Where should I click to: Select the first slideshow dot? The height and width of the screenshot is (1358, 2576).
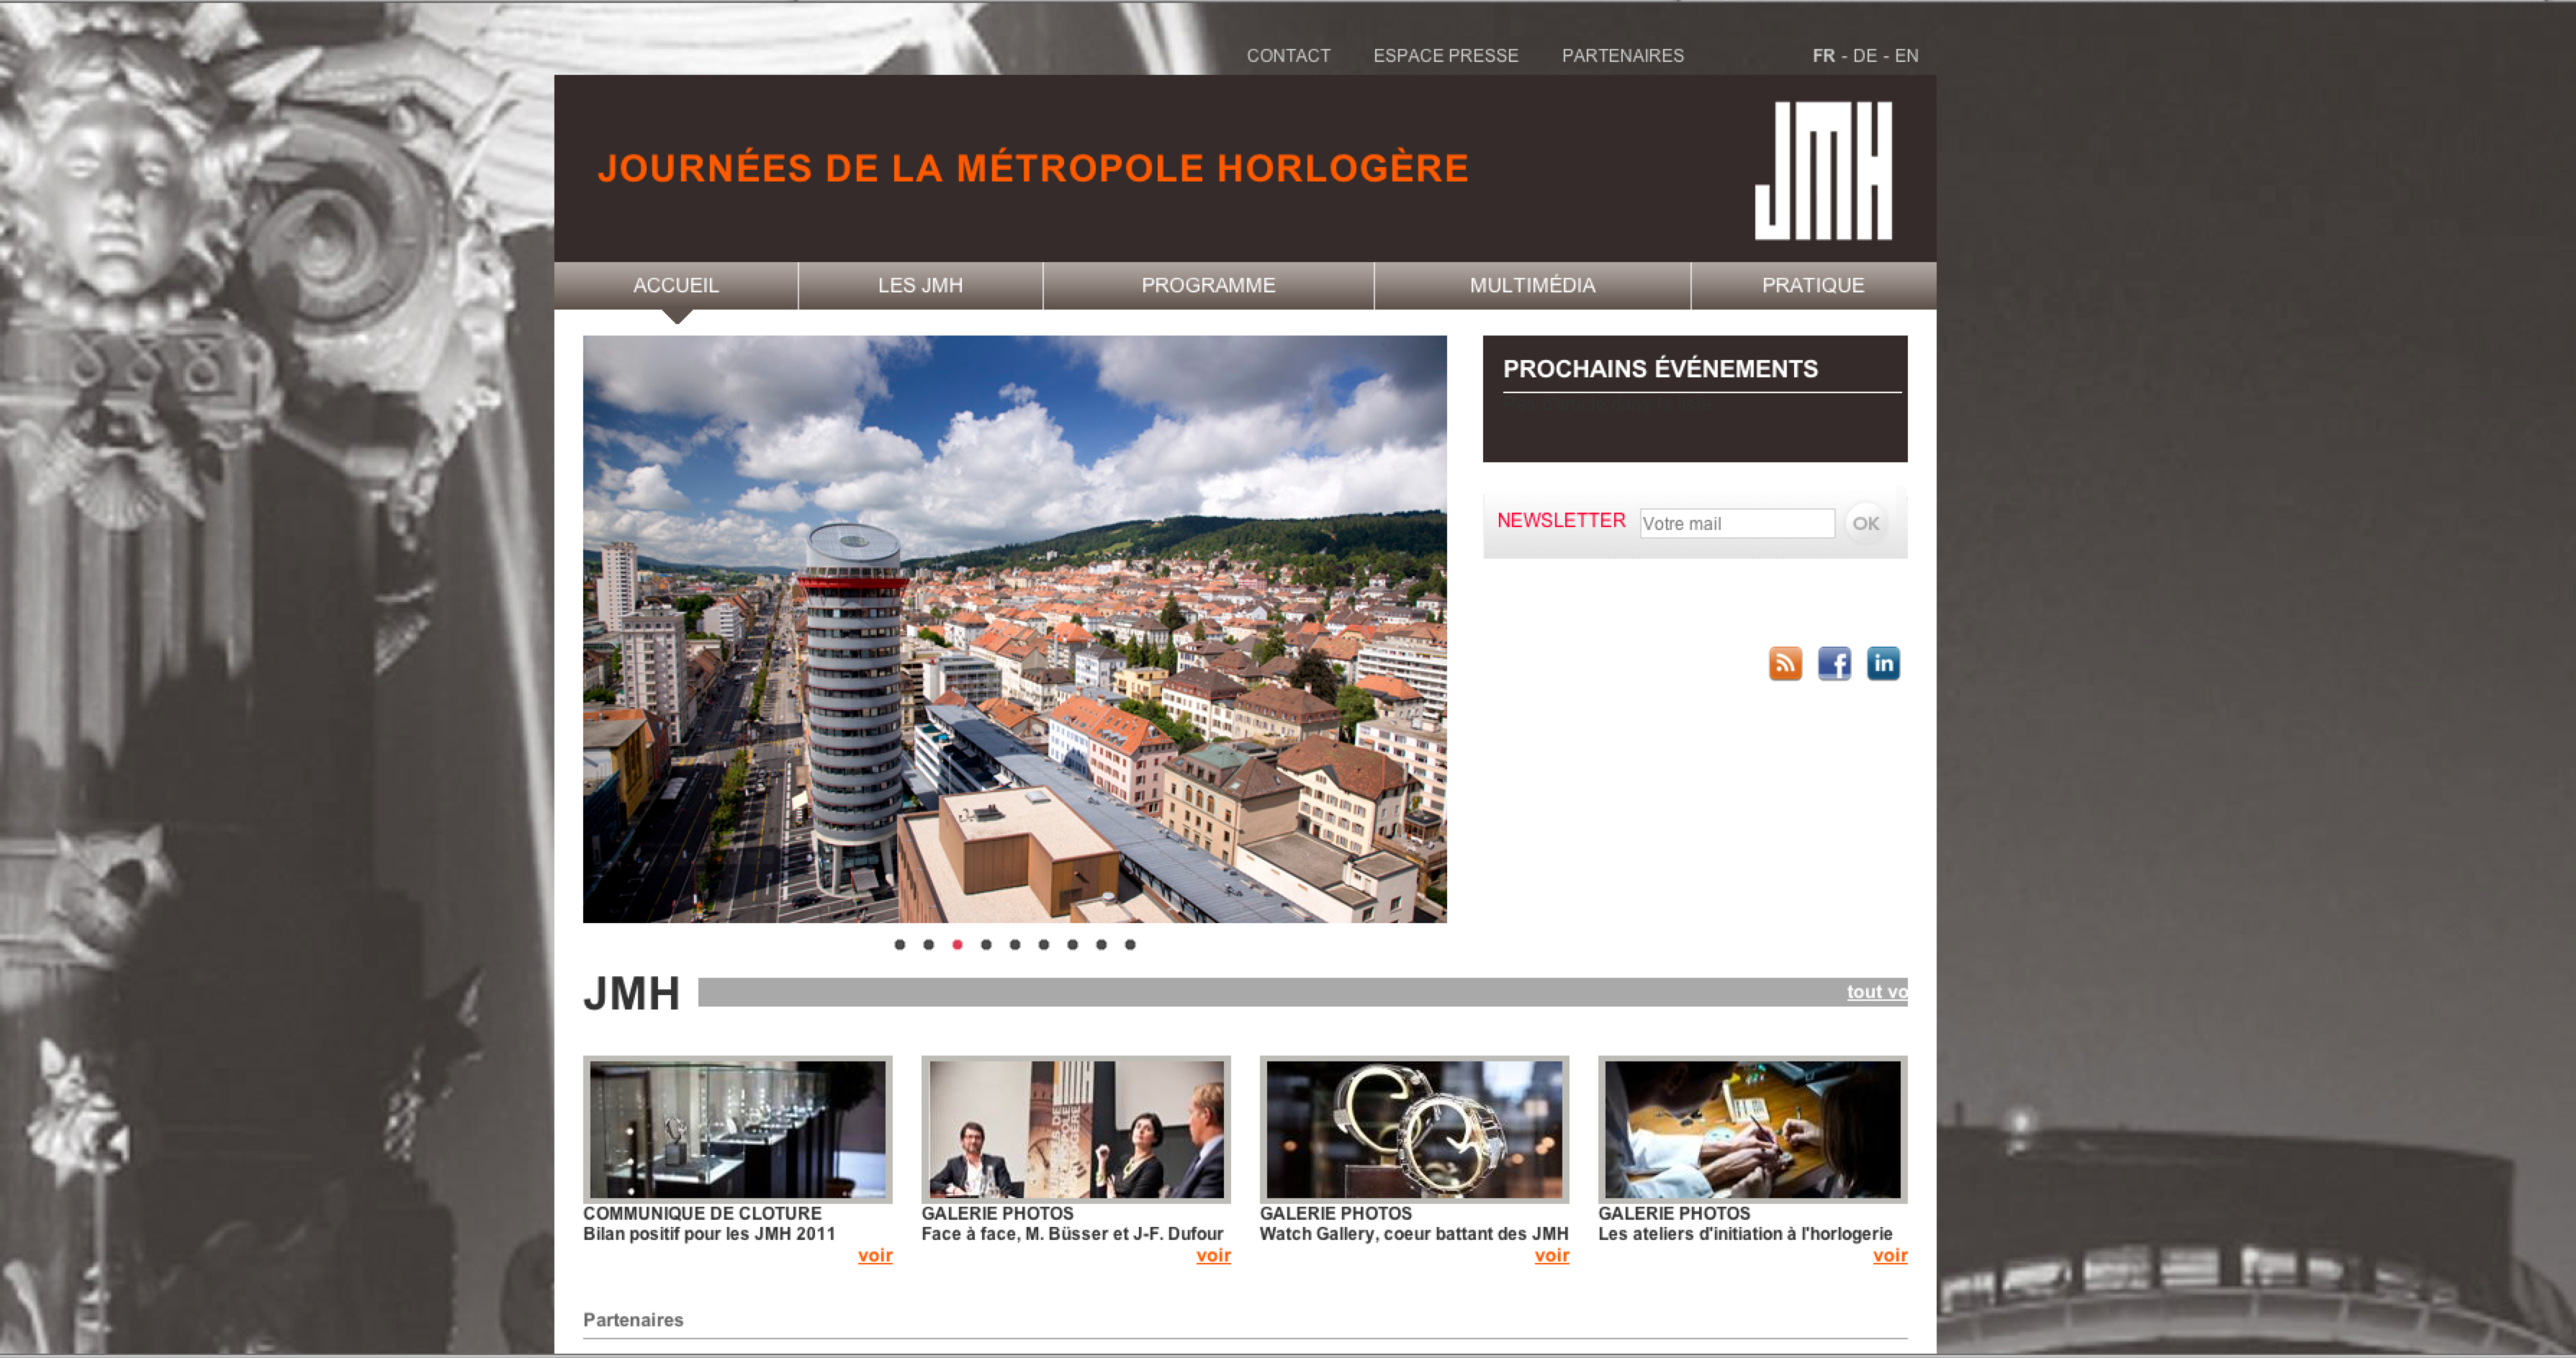[x=900, y=944]
